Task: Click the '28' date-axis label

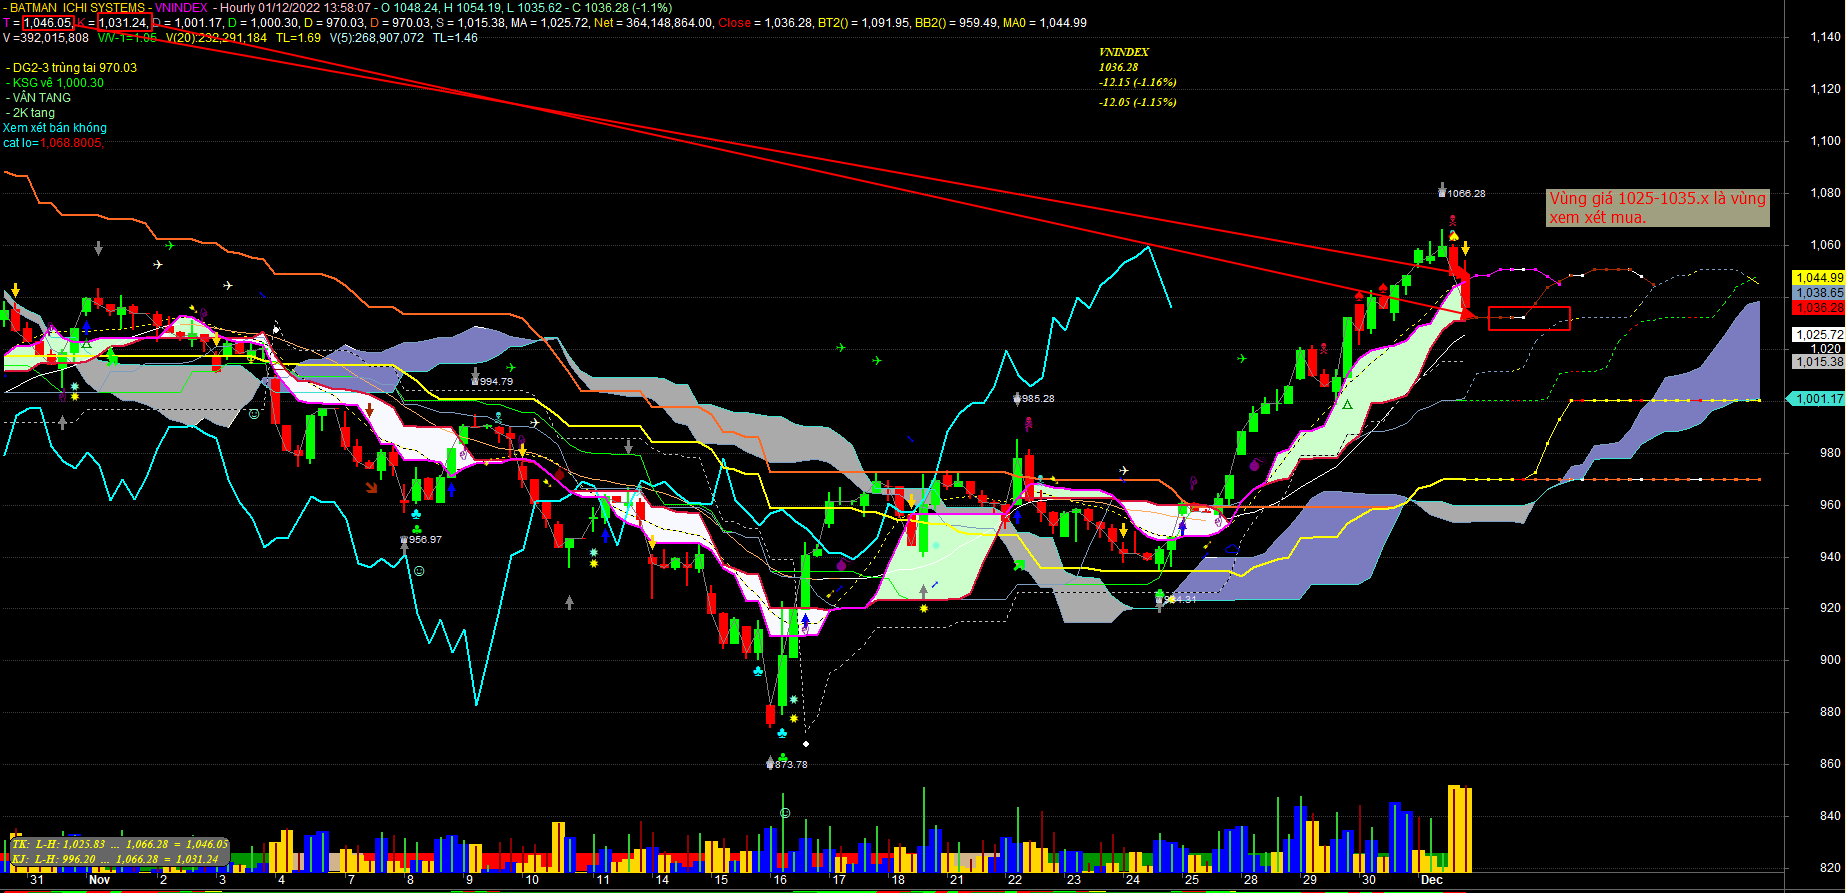Action: coord(1251,880)
